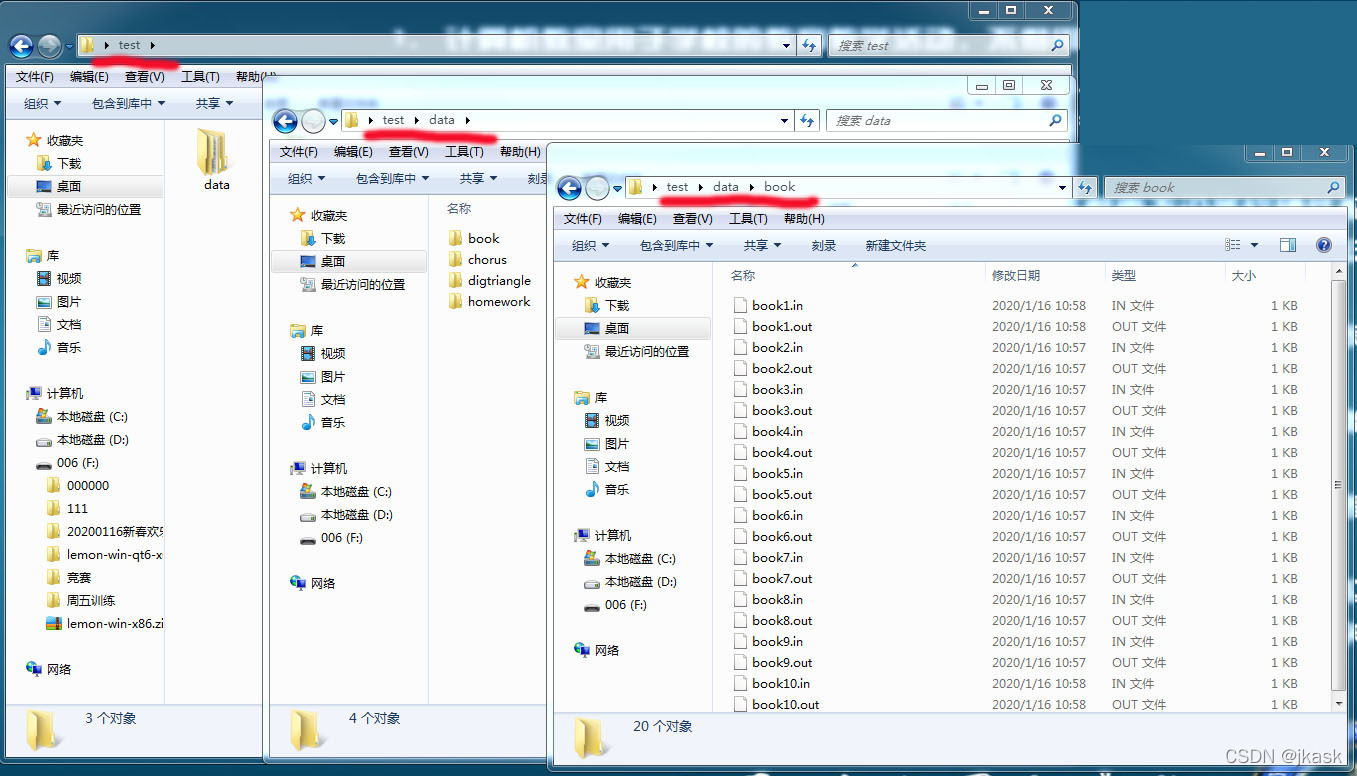Image resolution: width=1357 pixels, height=776 pixels.
Task: Click the Back arrow in the test window
Action: (x=21, y=46)
